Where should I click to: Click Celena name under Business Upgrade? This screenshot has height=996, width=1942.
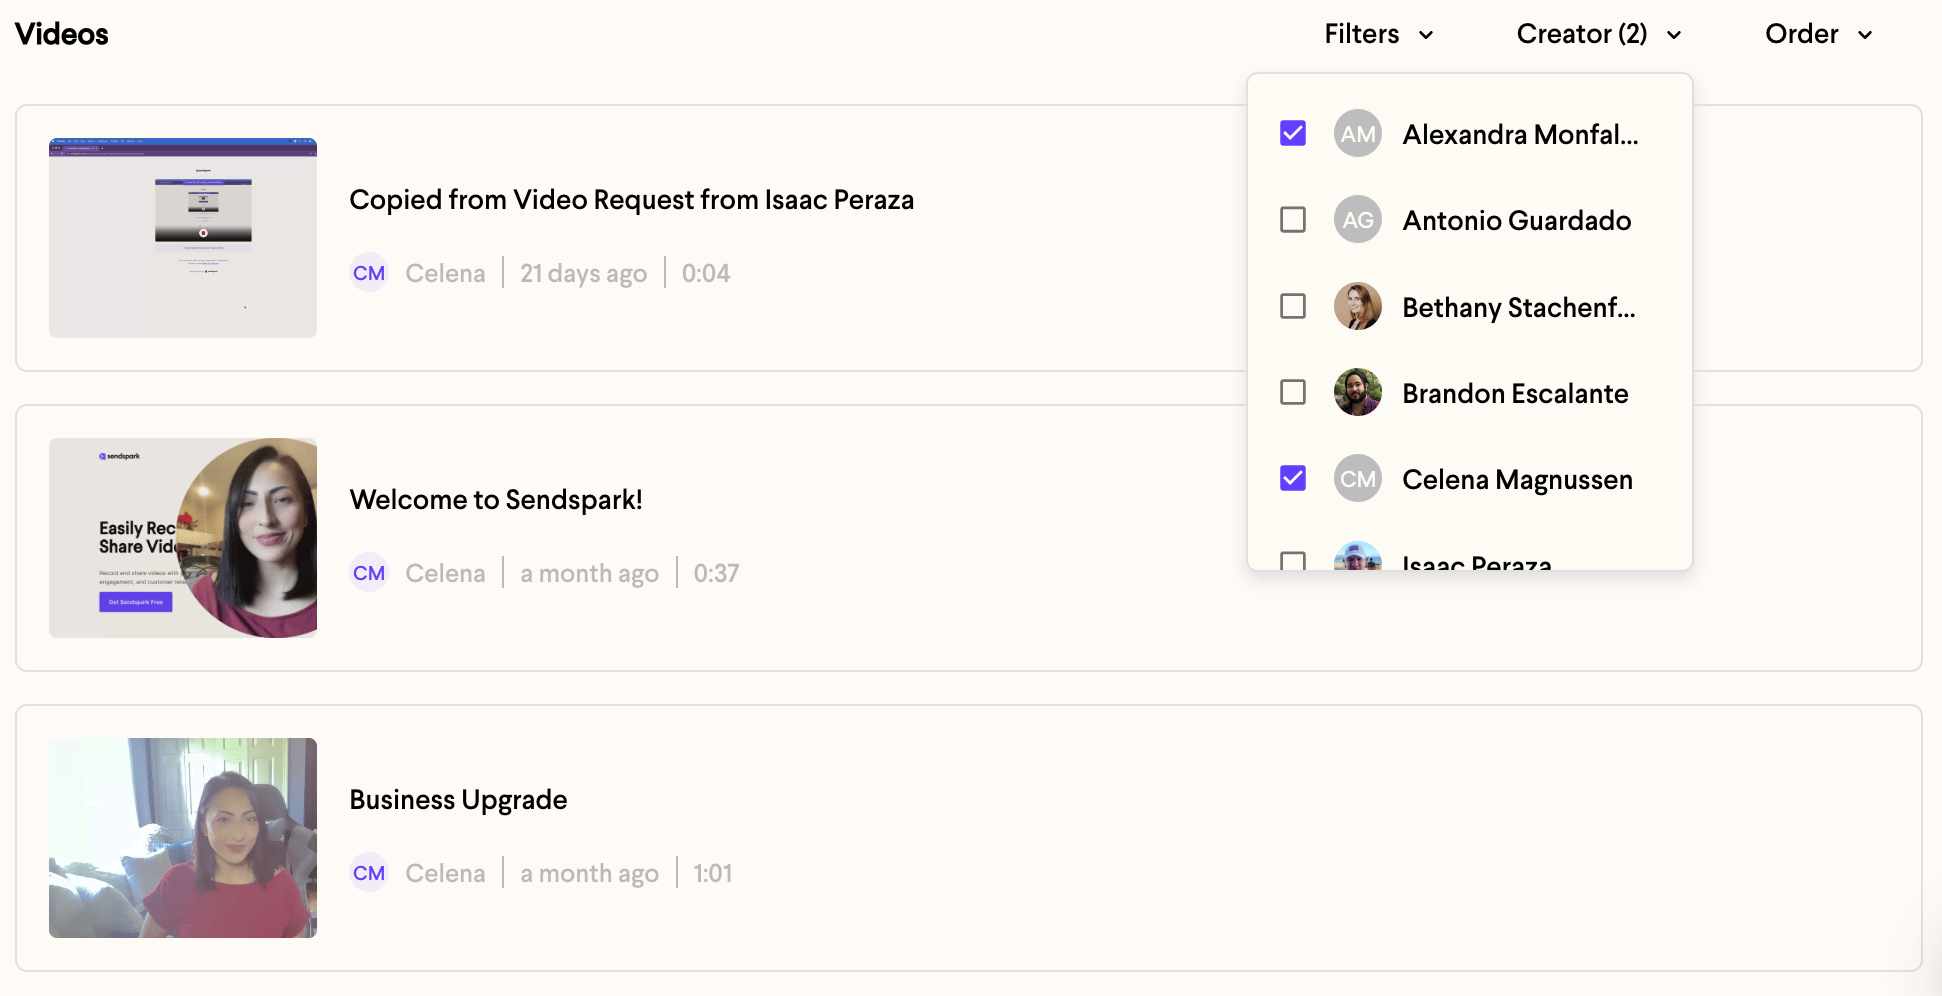pos(445,873)
